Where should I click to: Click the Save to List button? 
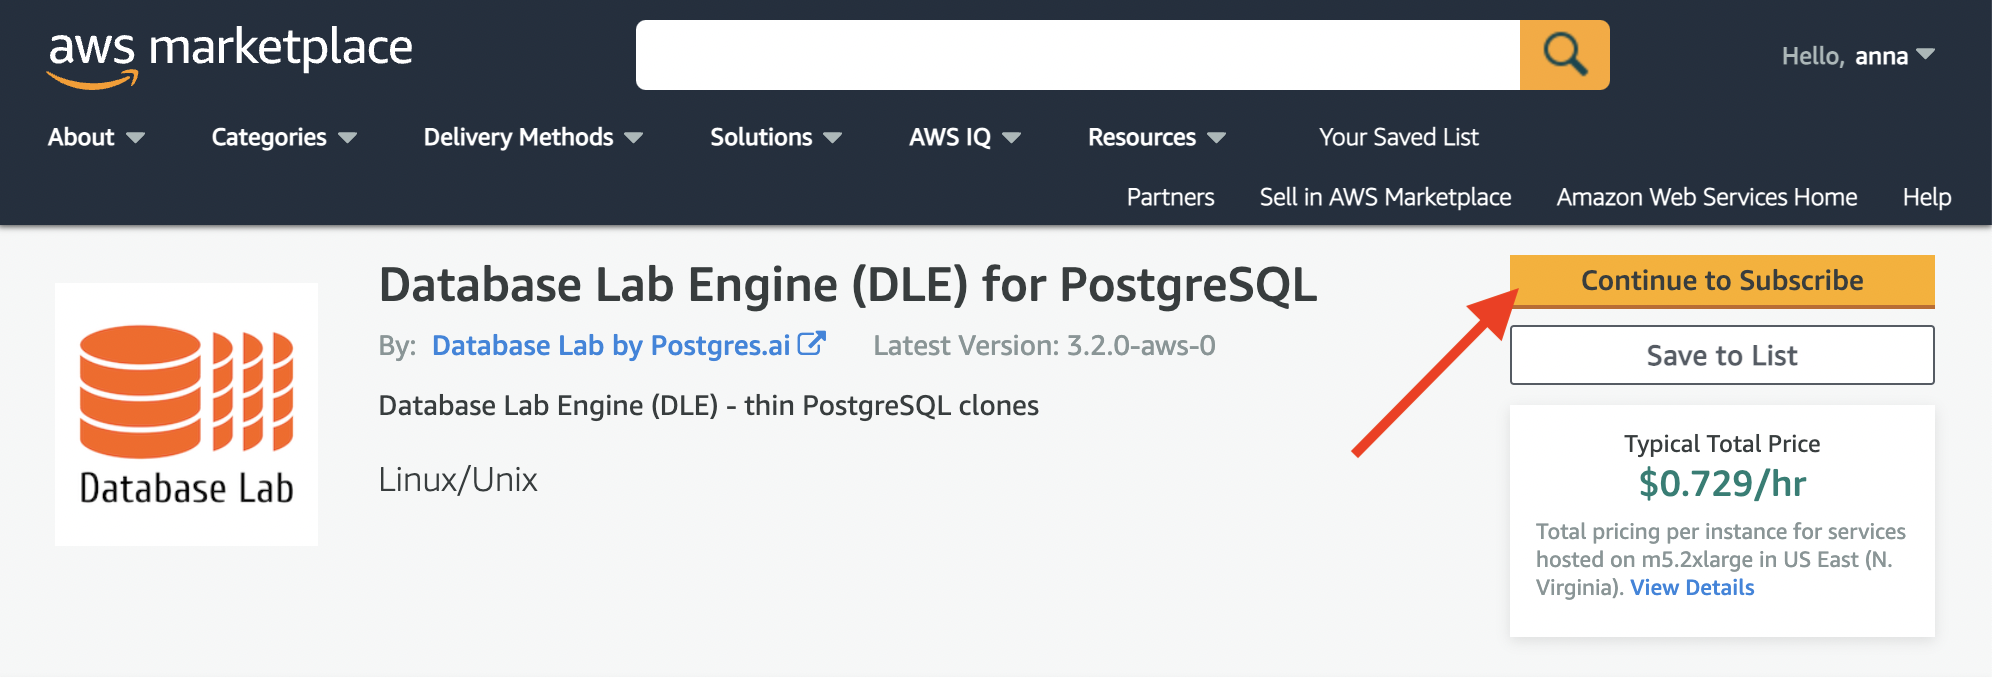pyautogui.click(x=1722, y=355)
